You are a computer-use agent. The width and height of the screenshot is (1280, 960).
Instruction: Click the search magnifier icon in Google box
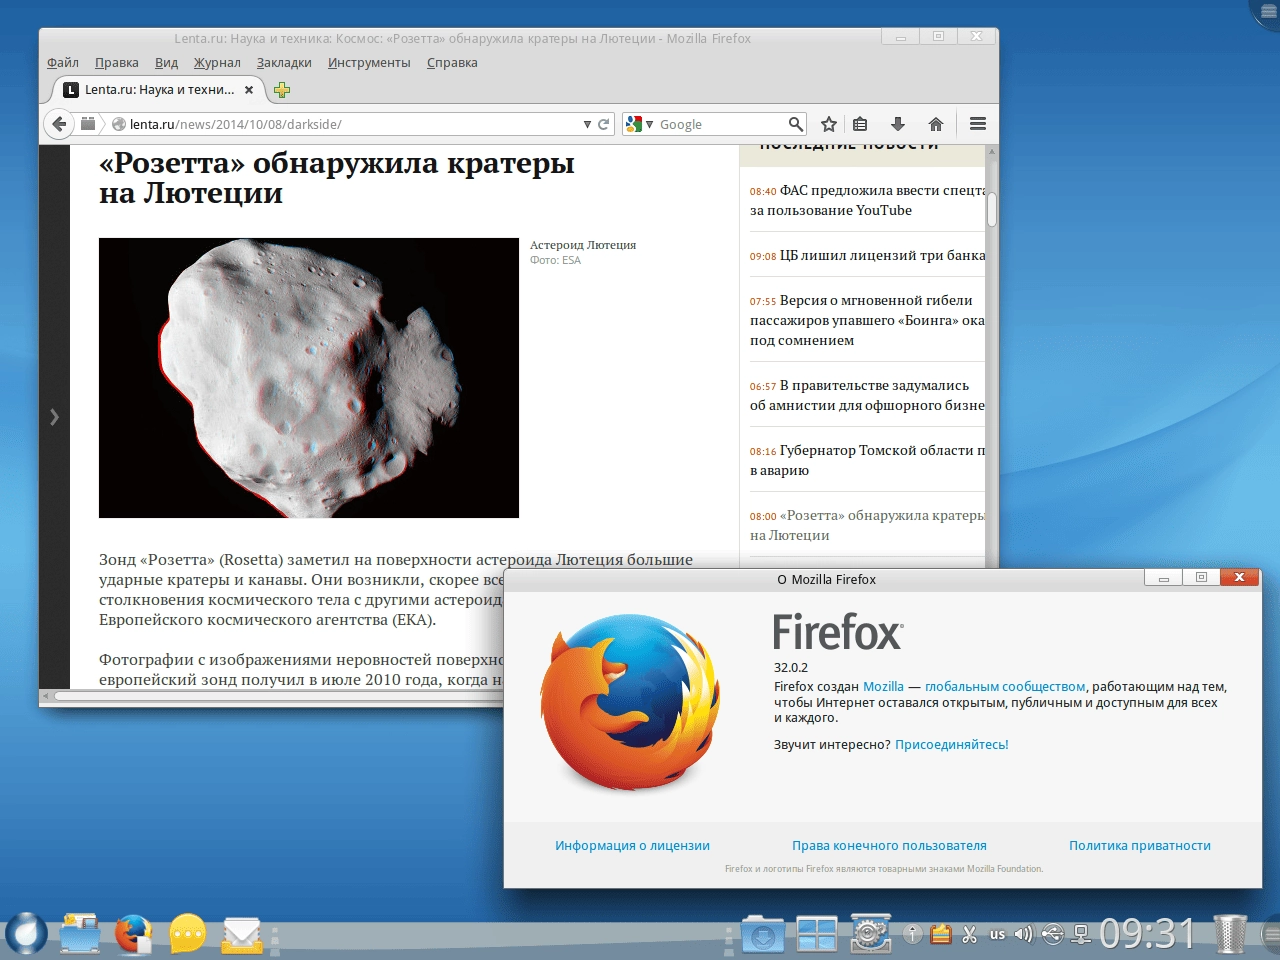(x=795, y=124)
